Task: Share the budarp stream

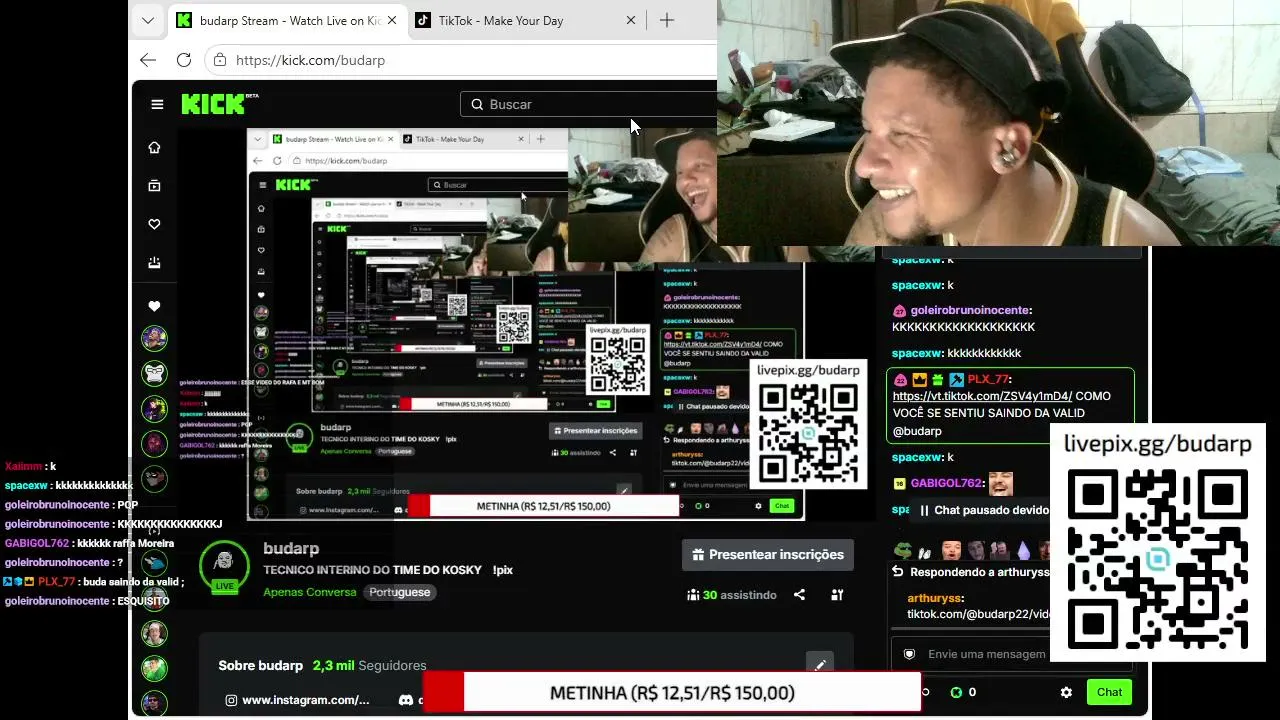Action: tap(799, 595)
